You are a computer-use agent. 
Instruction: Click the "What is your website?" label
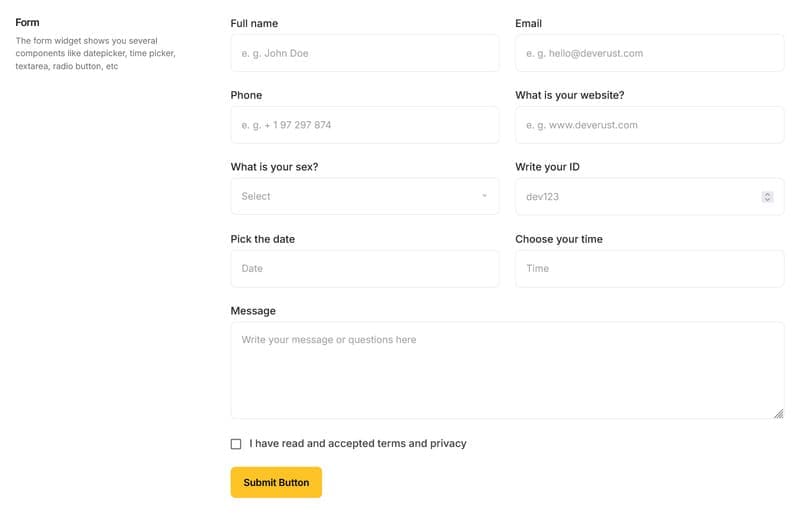(569, 95)
